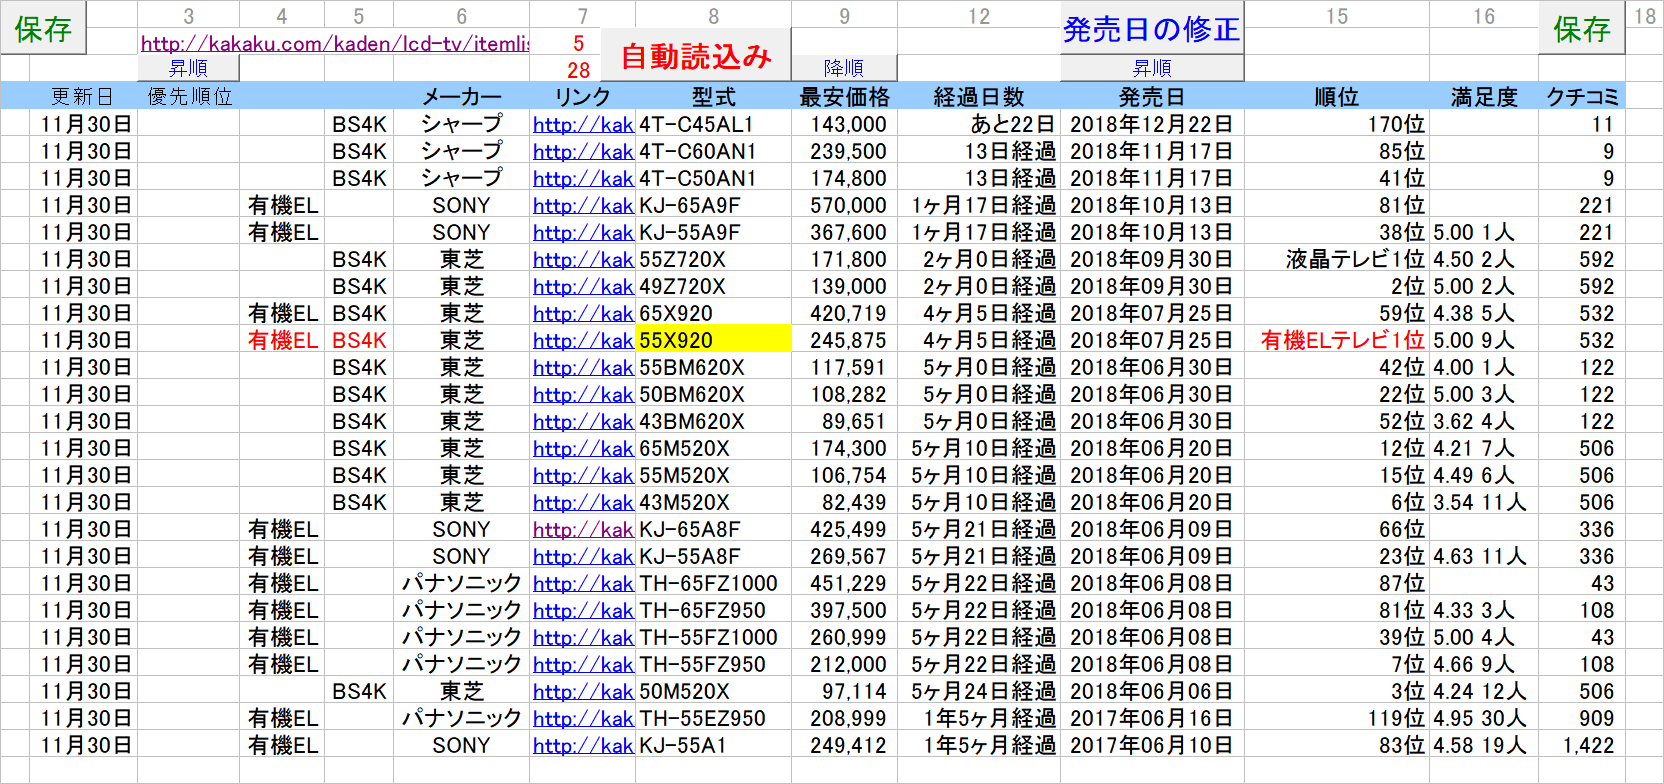Select the 2018年12月22日 release date cell

coord(1152,124)
